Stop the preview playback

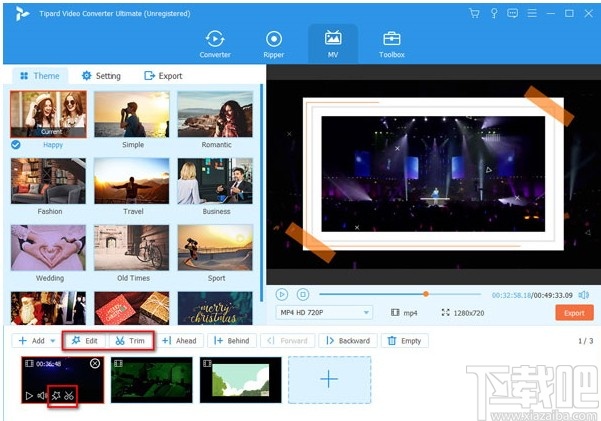[x=303, y=294]
